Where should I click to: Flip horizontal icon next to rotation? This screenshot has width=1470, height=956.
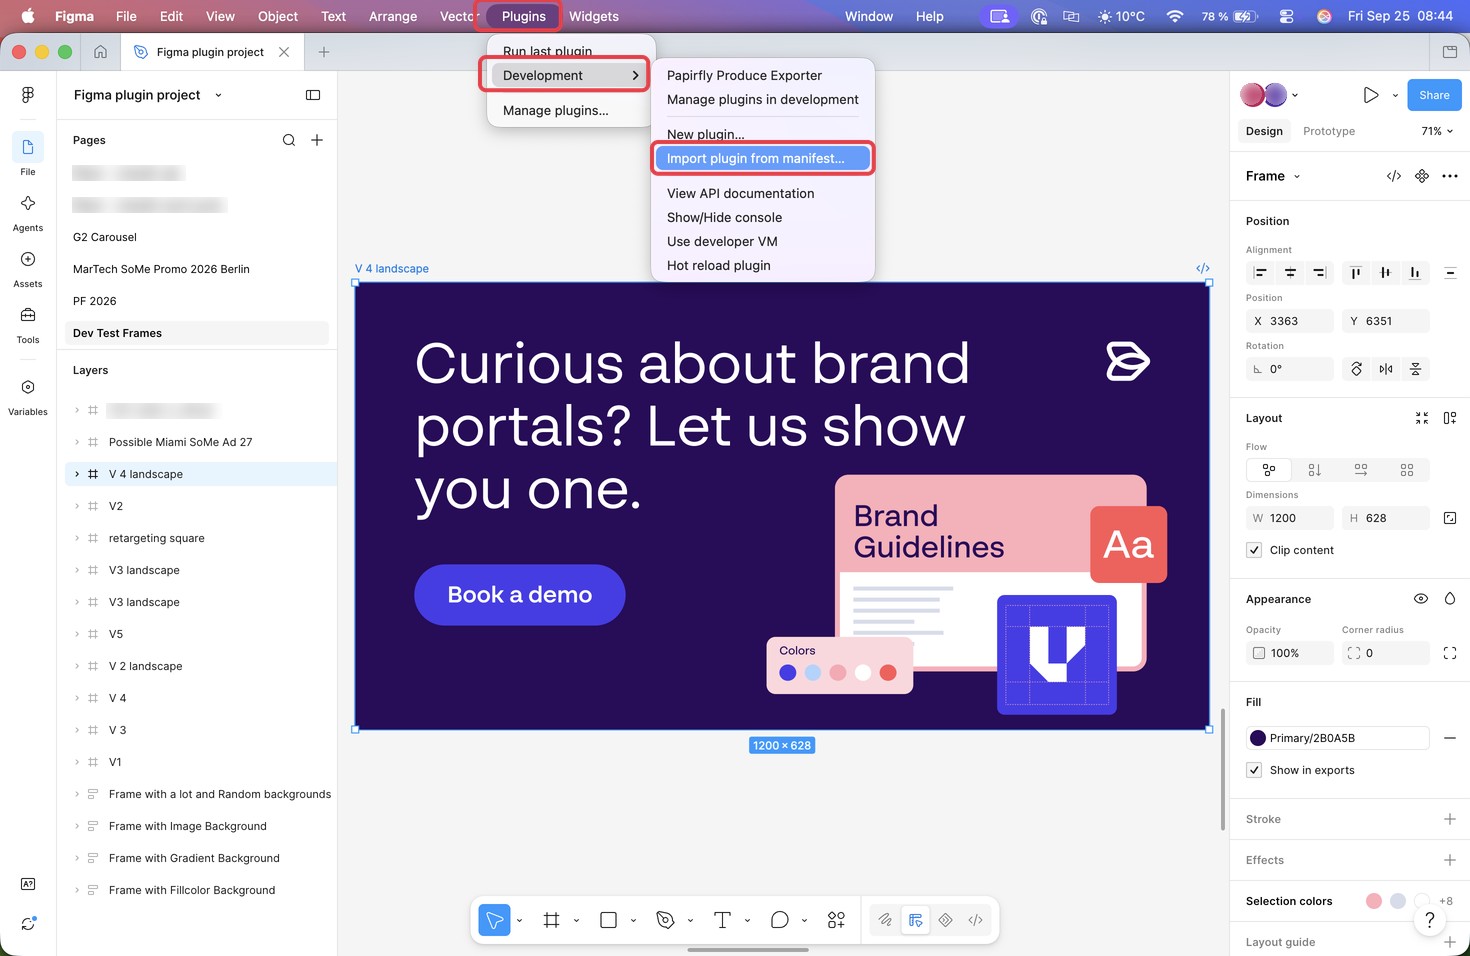1386,369
